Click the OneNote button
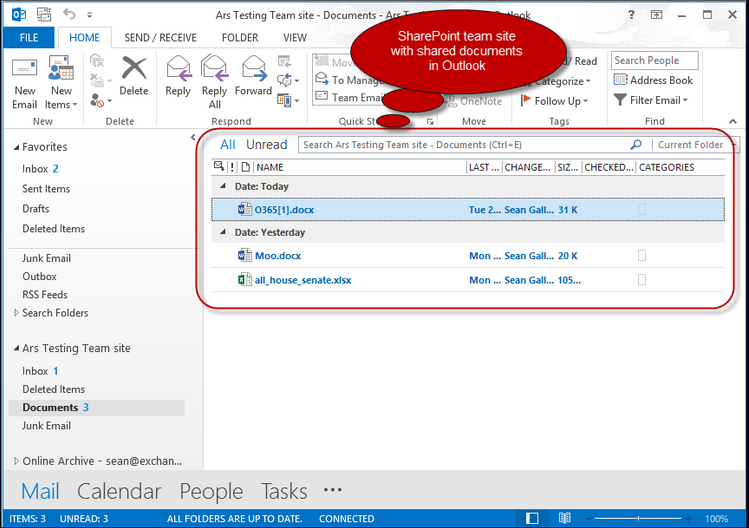Image resolution: width=749 pixels, height=528 pixels. tap(473, 101)
